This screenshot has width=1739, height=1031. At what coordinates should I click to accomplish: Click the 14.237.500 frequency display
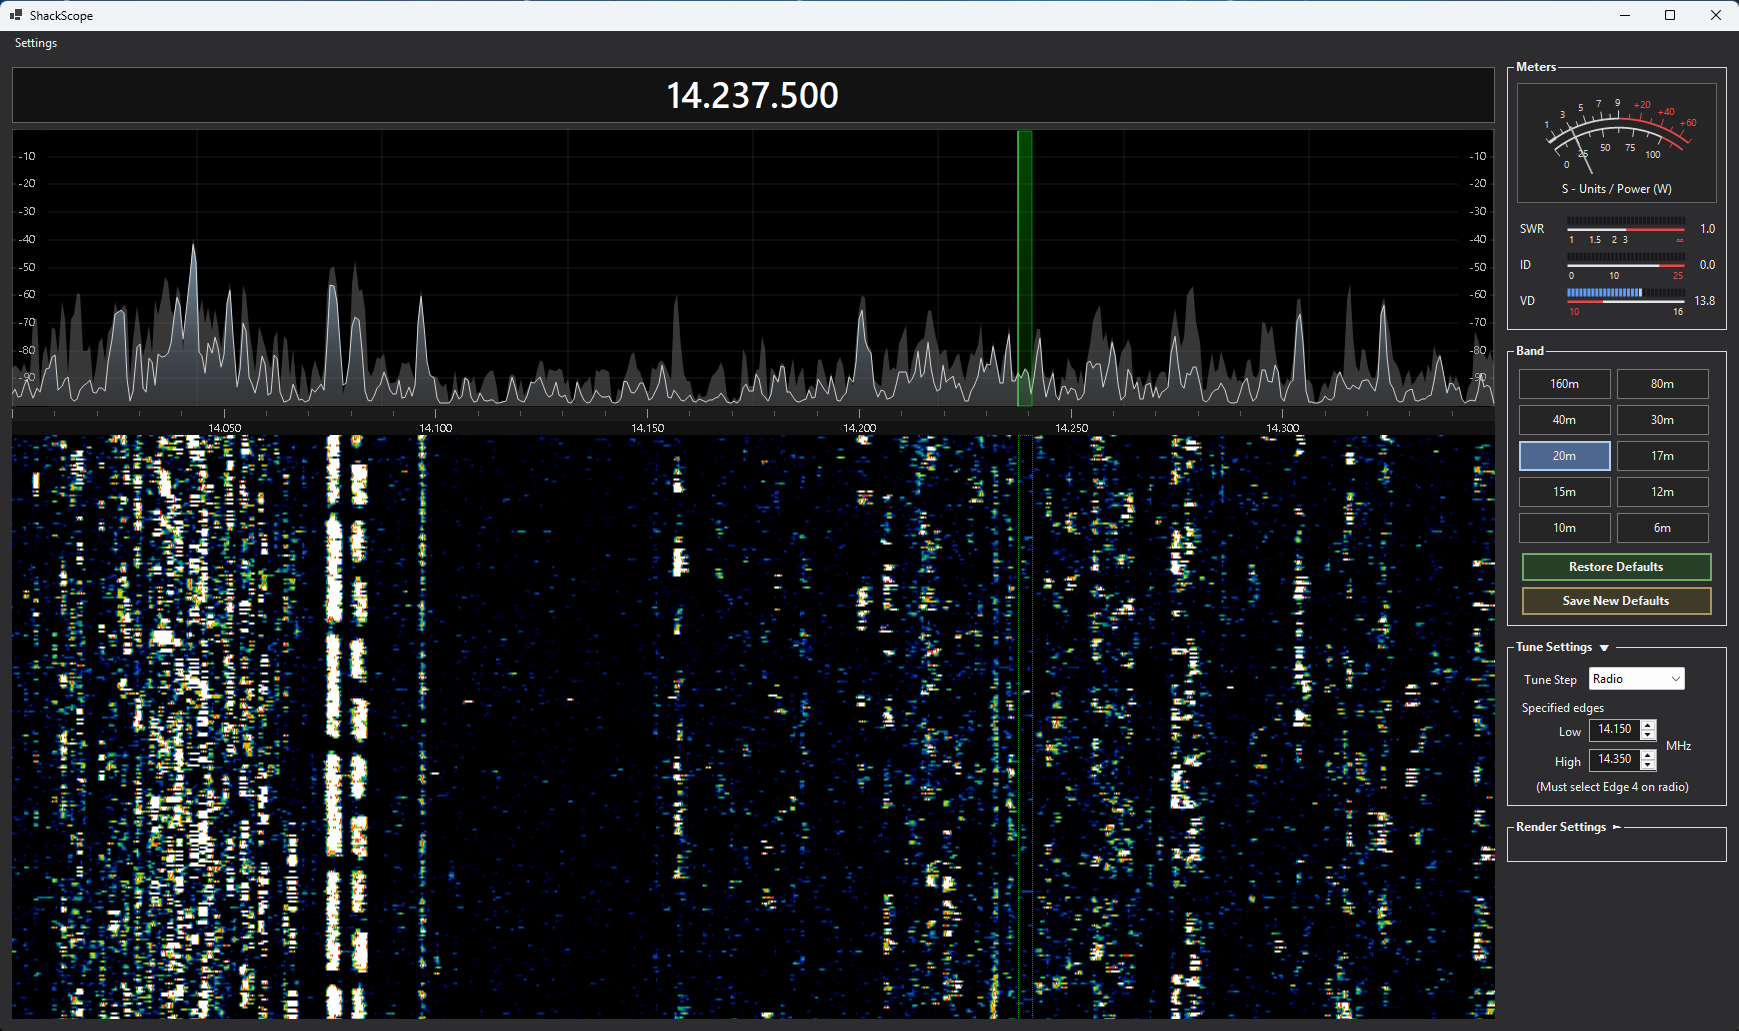[752, 95]
